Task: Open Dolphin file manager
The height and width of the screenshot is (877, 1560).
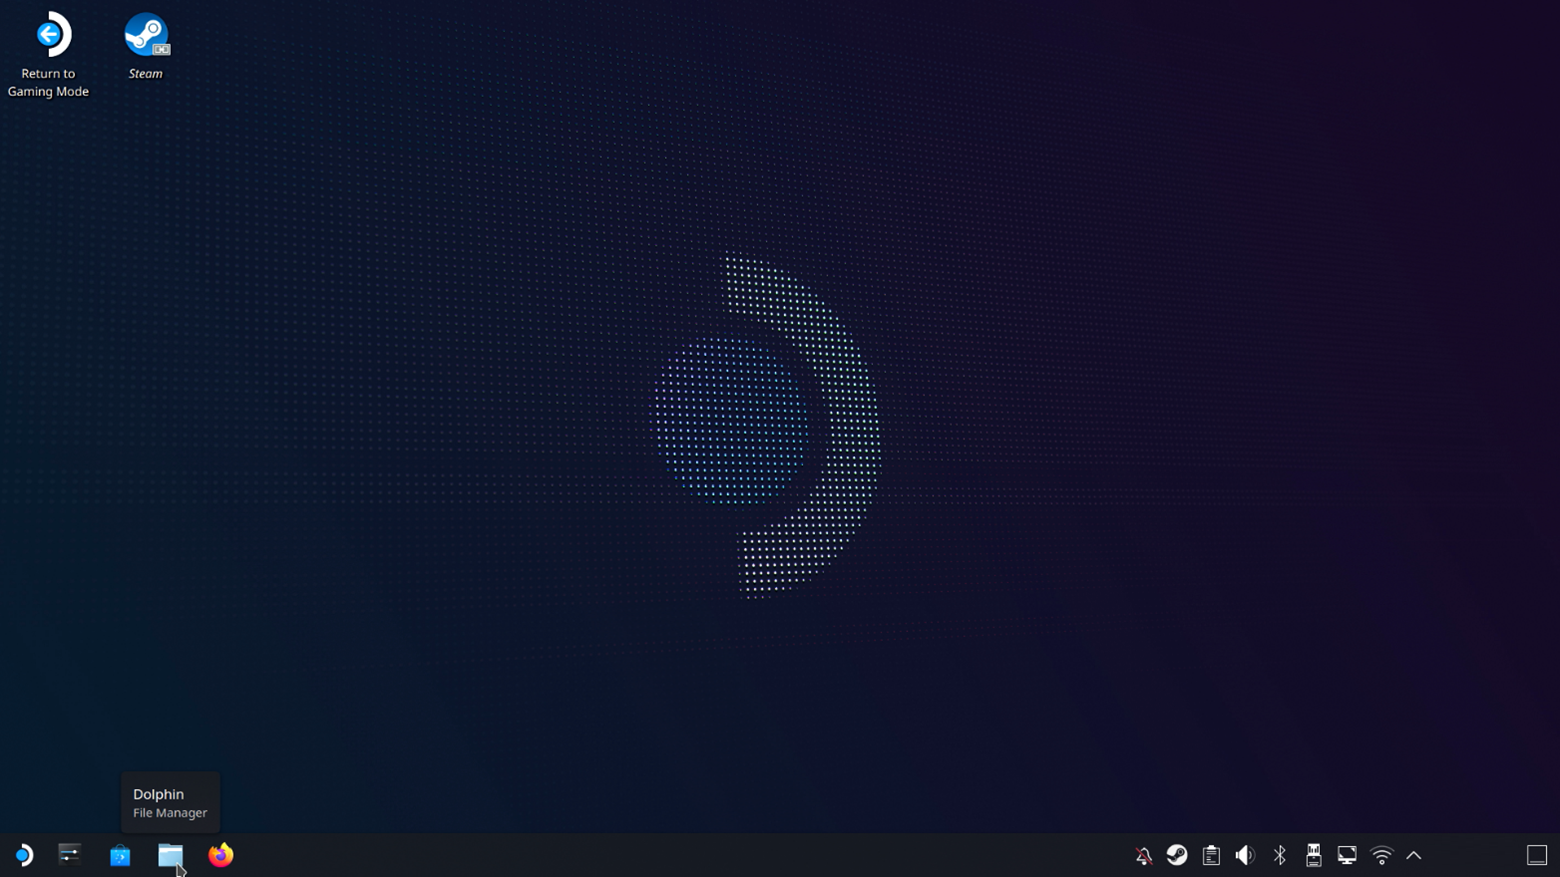Action: [x=170, y=855]
